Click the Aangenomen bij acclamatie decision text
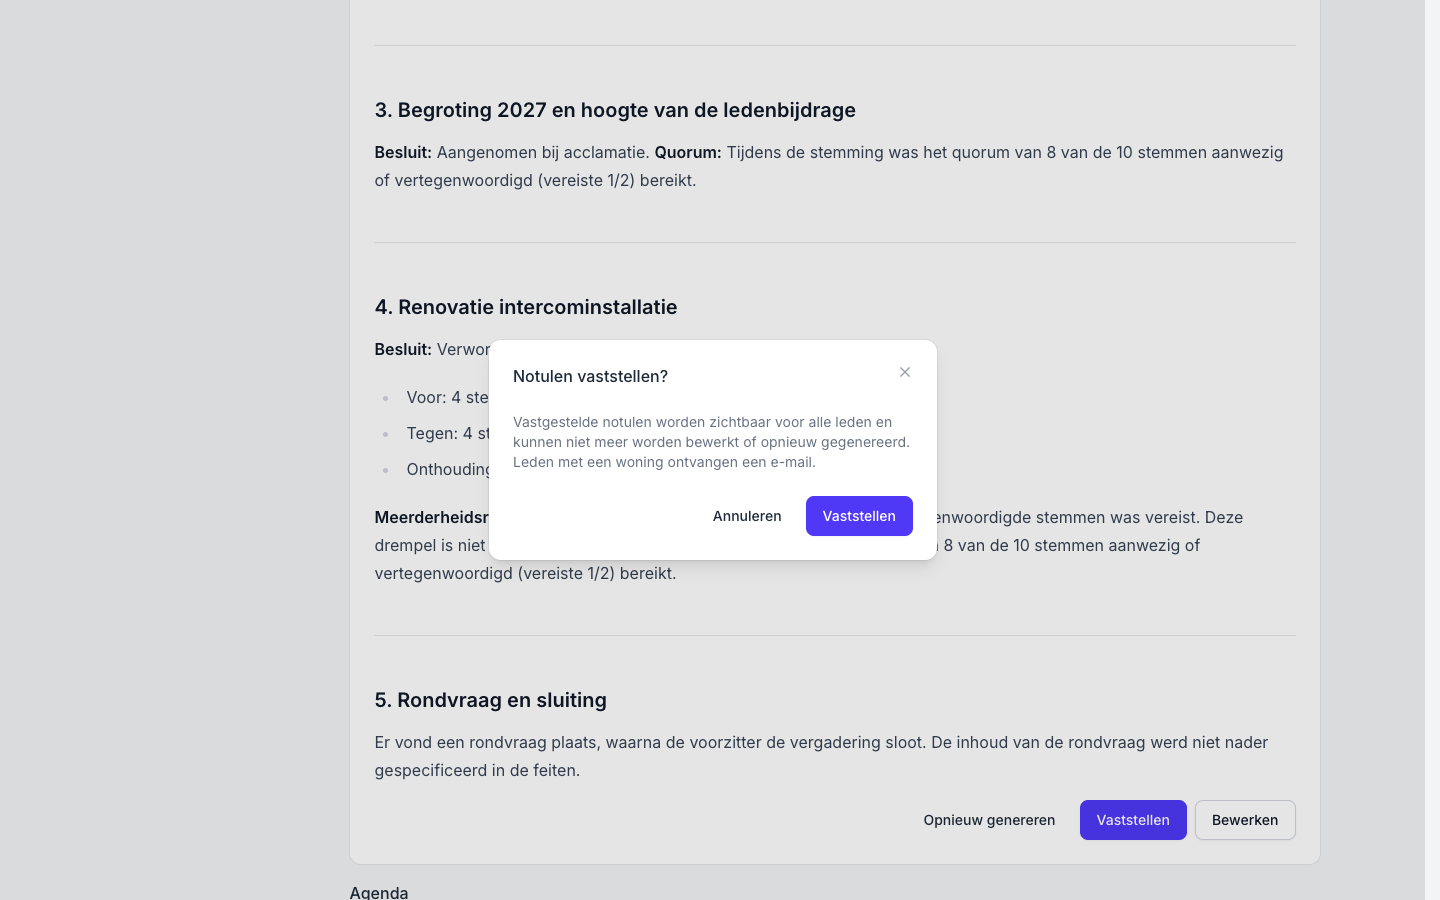1440x900 pixels. (543, 152)
